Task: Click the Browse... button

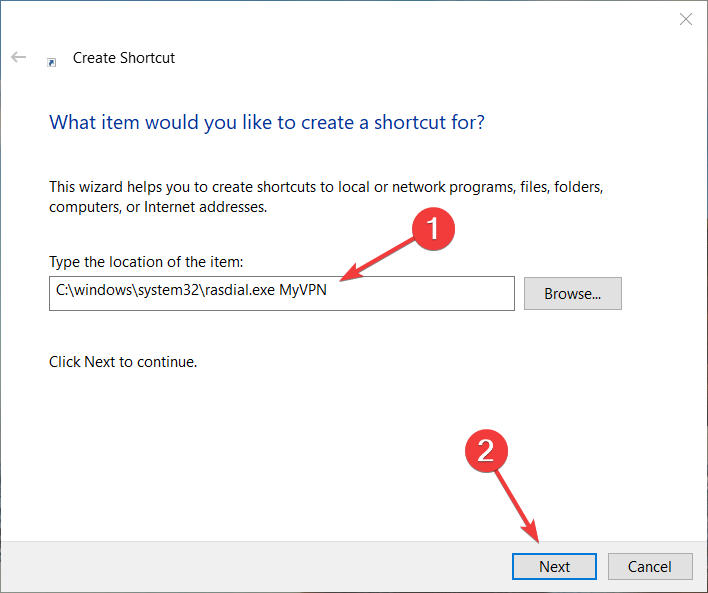Action: click(x=573, y=294)
